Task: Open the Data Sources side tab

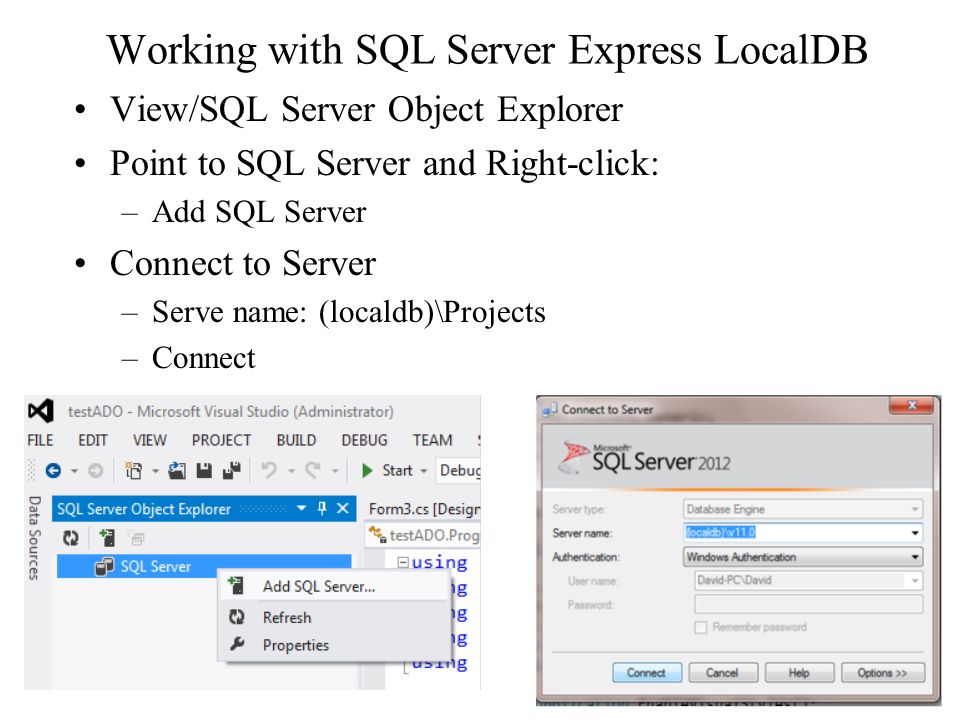Action: (34, 538)
